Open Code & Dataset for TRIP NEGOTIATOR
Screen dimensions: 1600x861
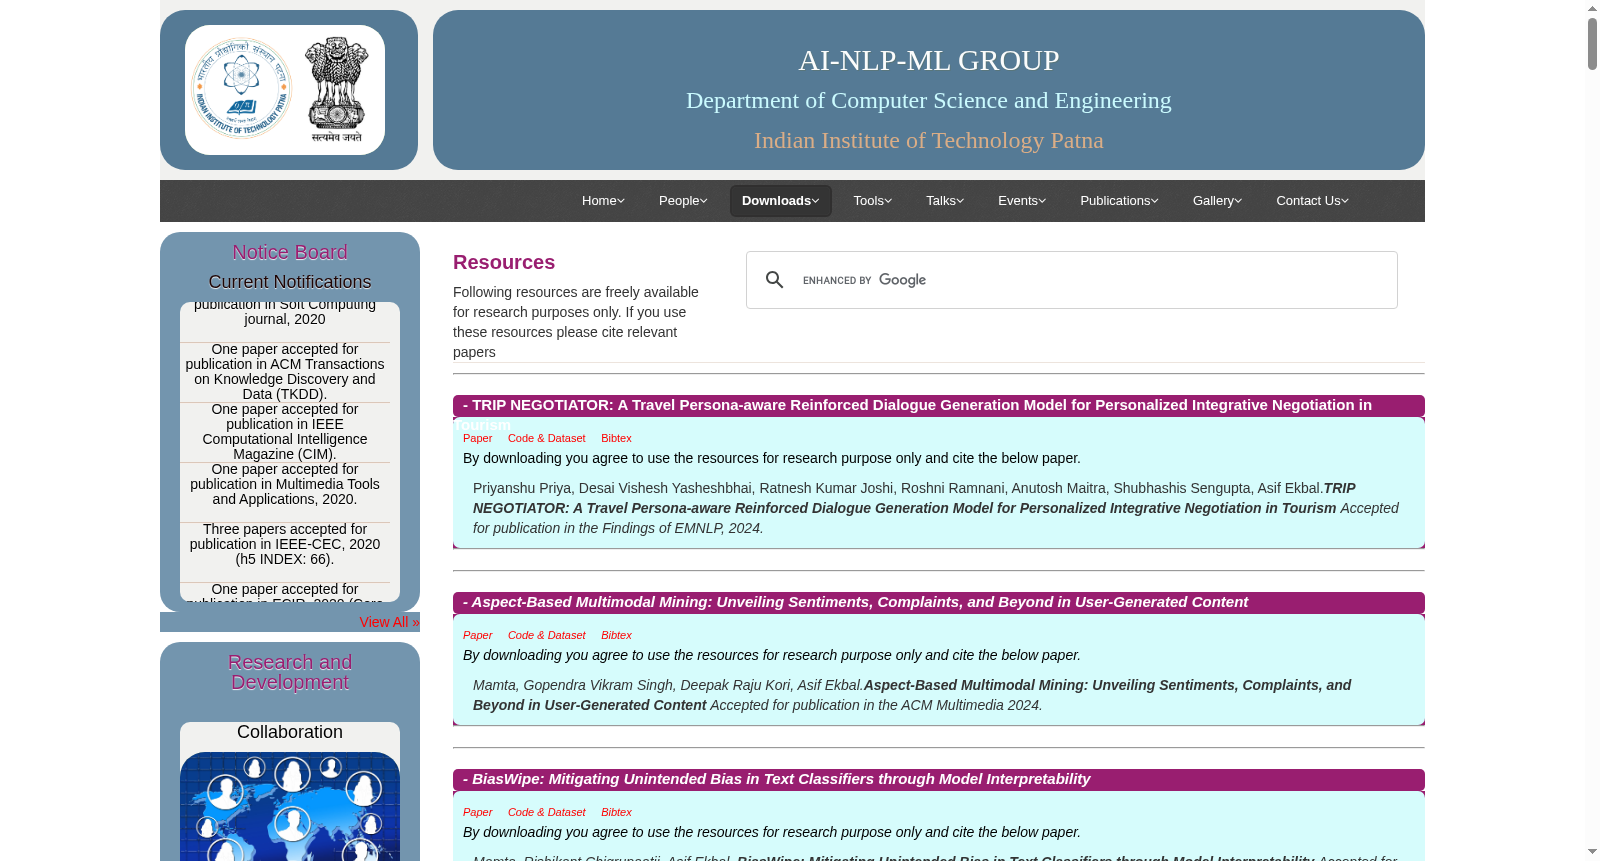point(546,438)
